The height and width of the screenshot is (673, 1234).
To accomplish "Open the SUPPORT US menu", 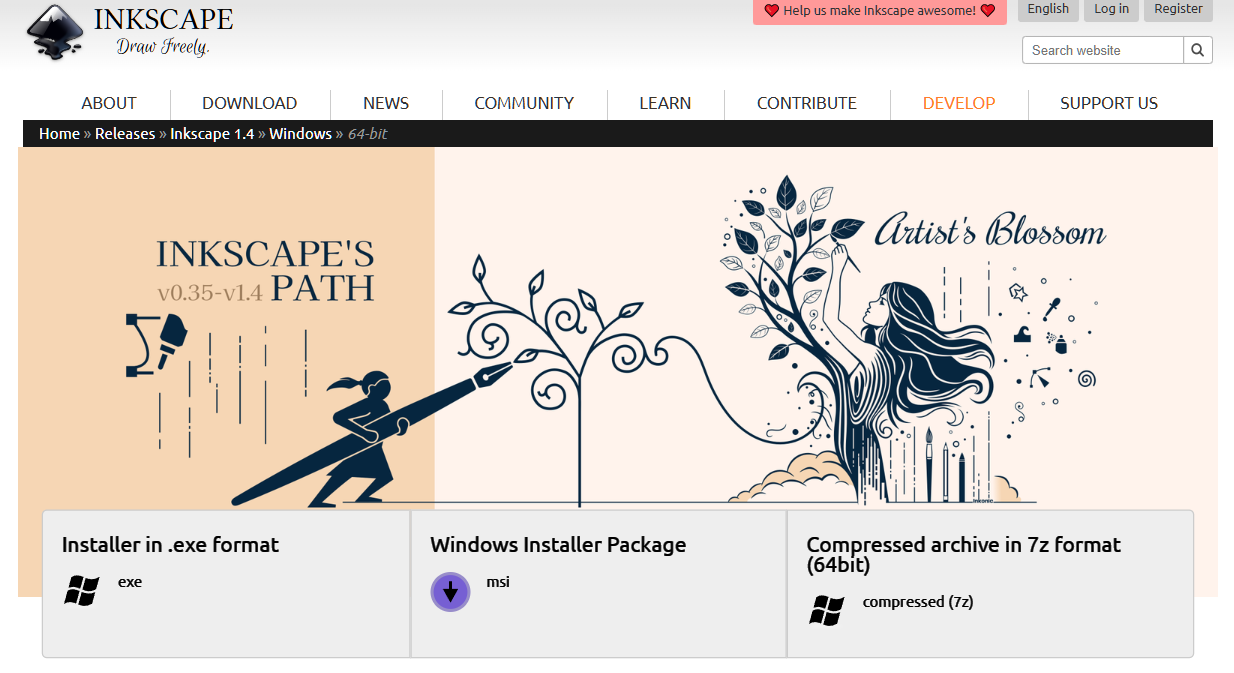I will pos(1109,103).
